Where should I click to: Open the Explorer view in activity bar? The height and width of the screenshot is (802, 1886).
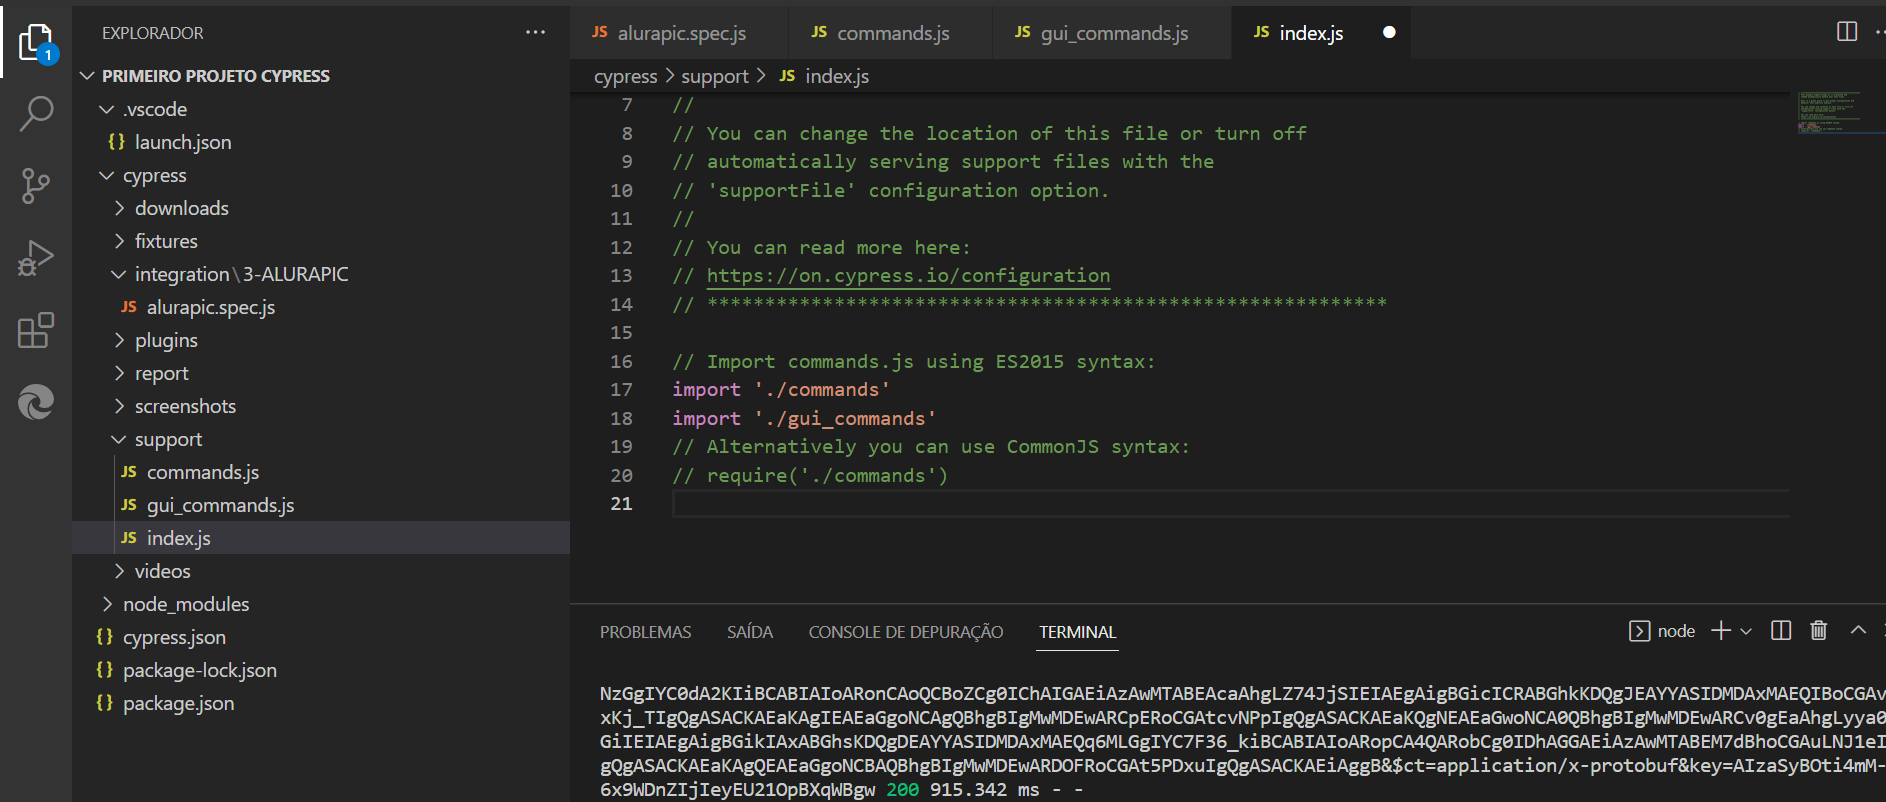36,43
